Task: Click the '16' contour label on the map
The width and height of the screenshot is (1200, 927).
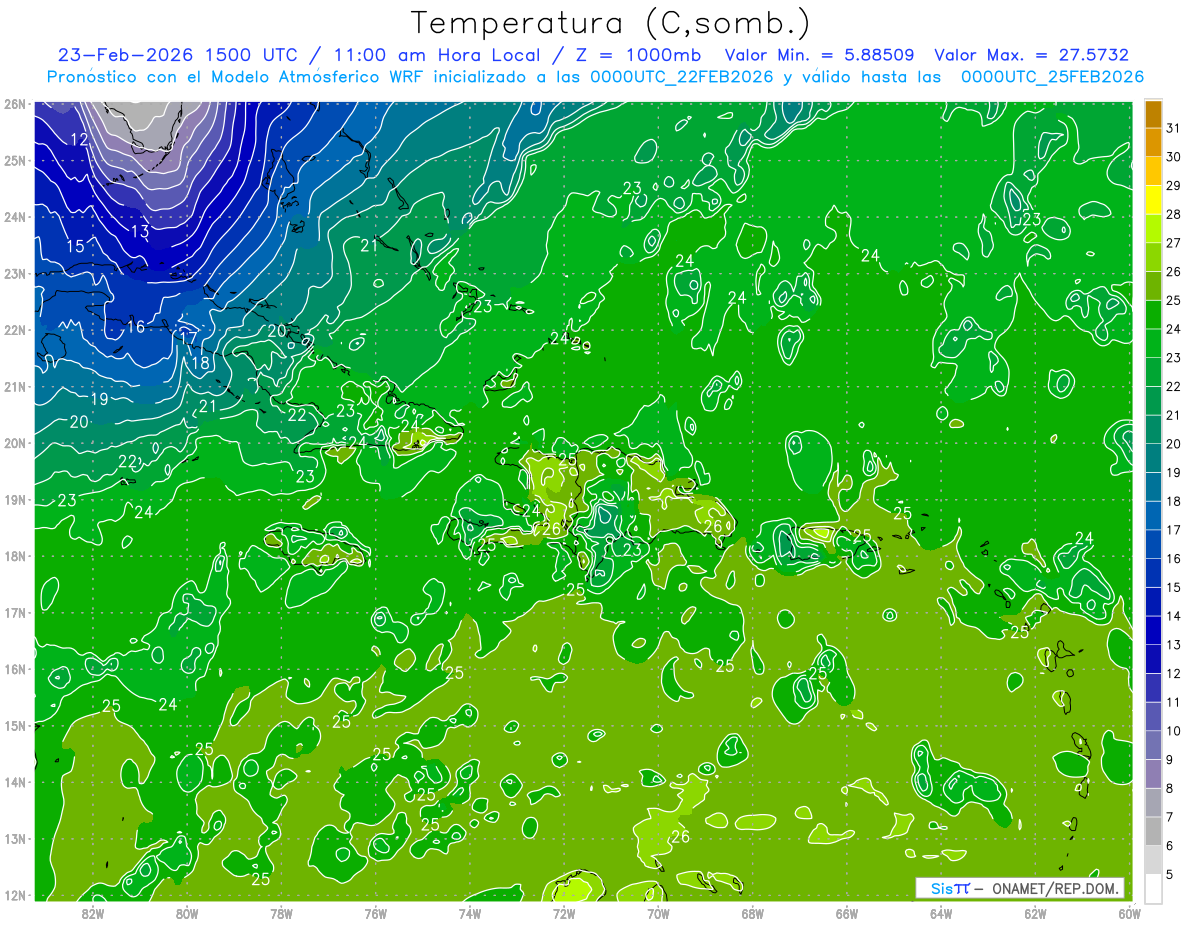Action: coord(136,327)
